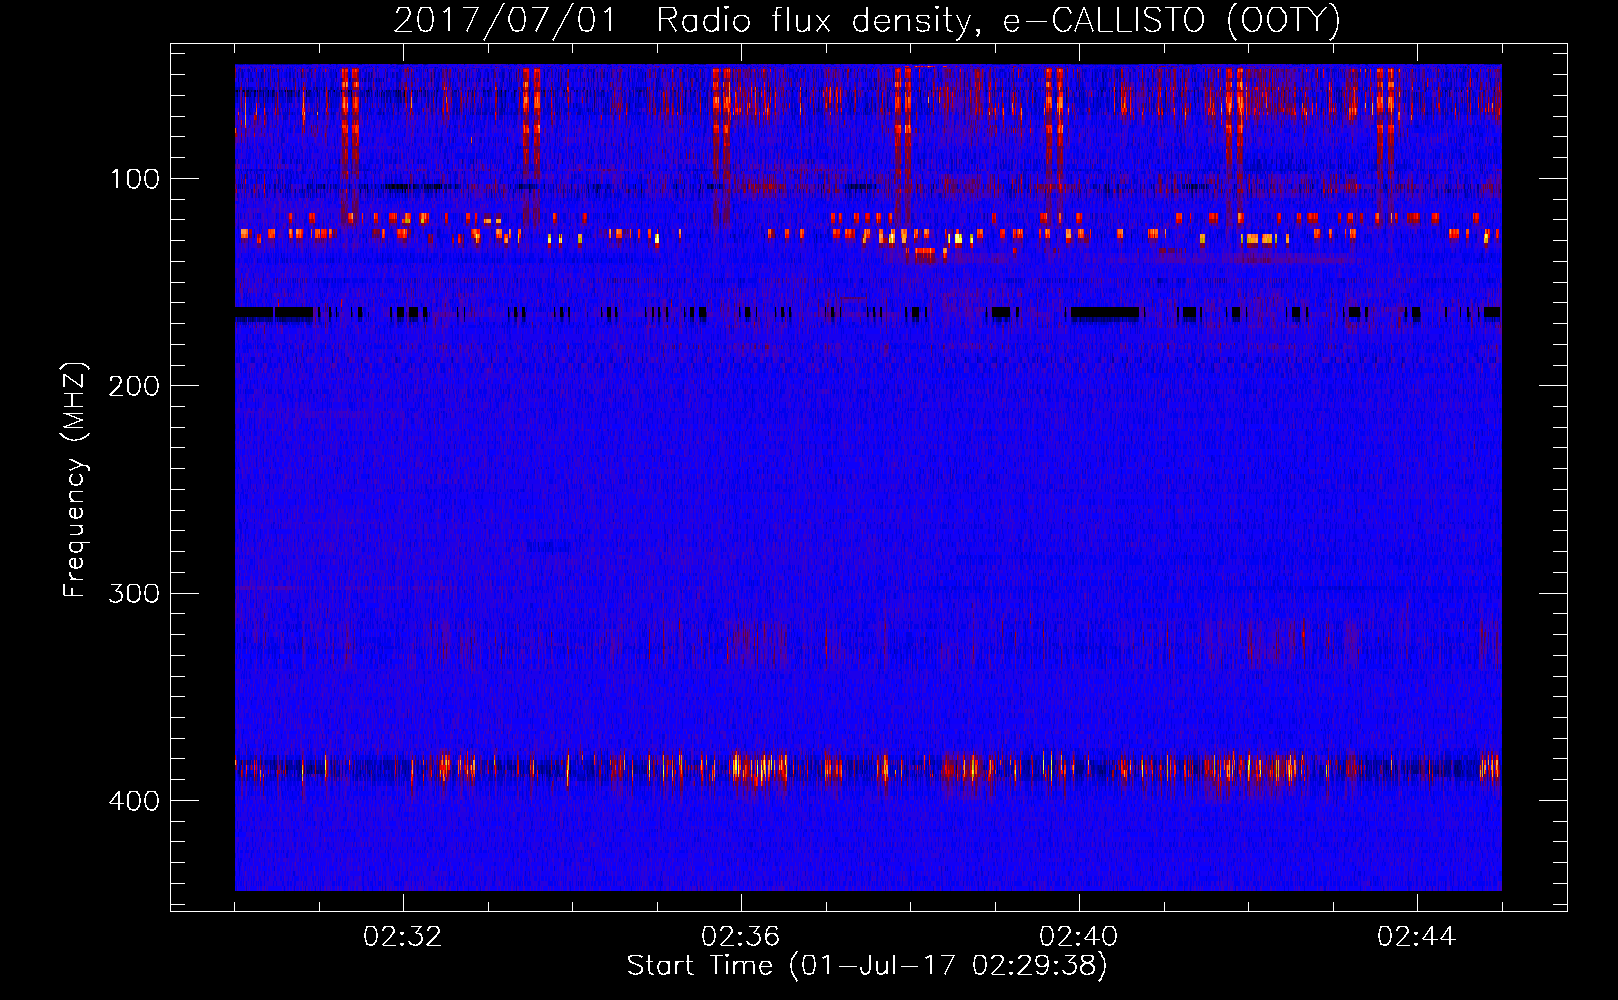Image resolution: width=1618 pixels, height=1000 pixels.
Task: Click the 02:44 time tick label
Action: (x=1417, y=937)
